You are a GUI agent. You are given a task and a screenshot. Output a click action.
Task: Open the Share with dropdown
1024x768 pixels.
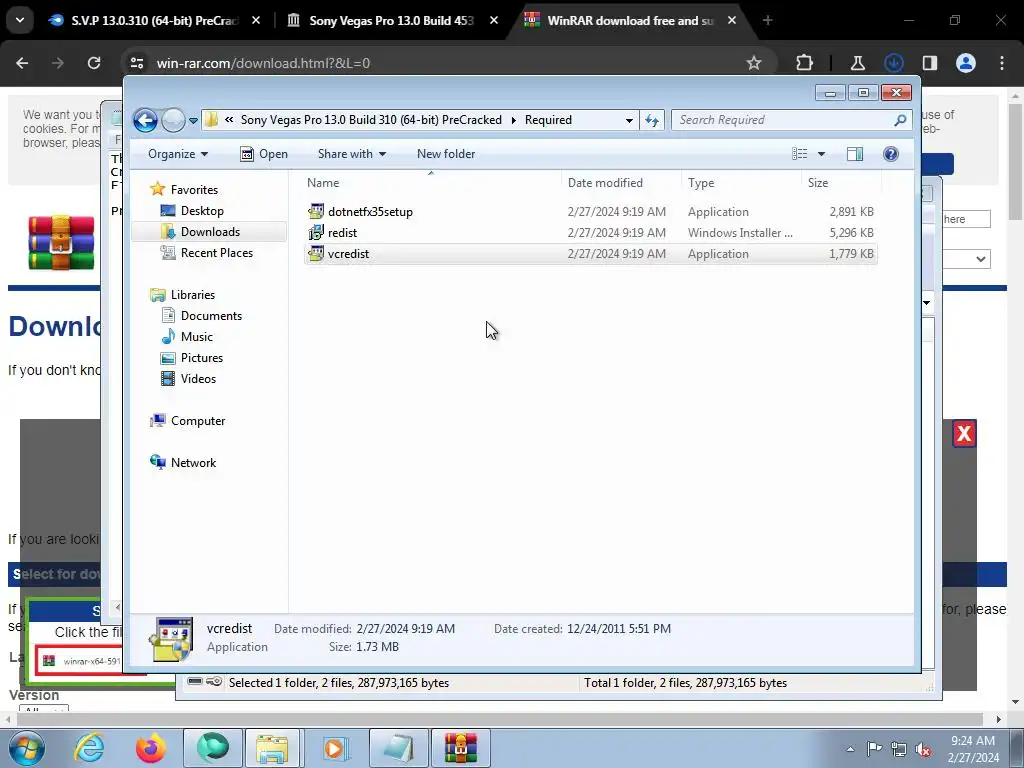coord(351,154)
